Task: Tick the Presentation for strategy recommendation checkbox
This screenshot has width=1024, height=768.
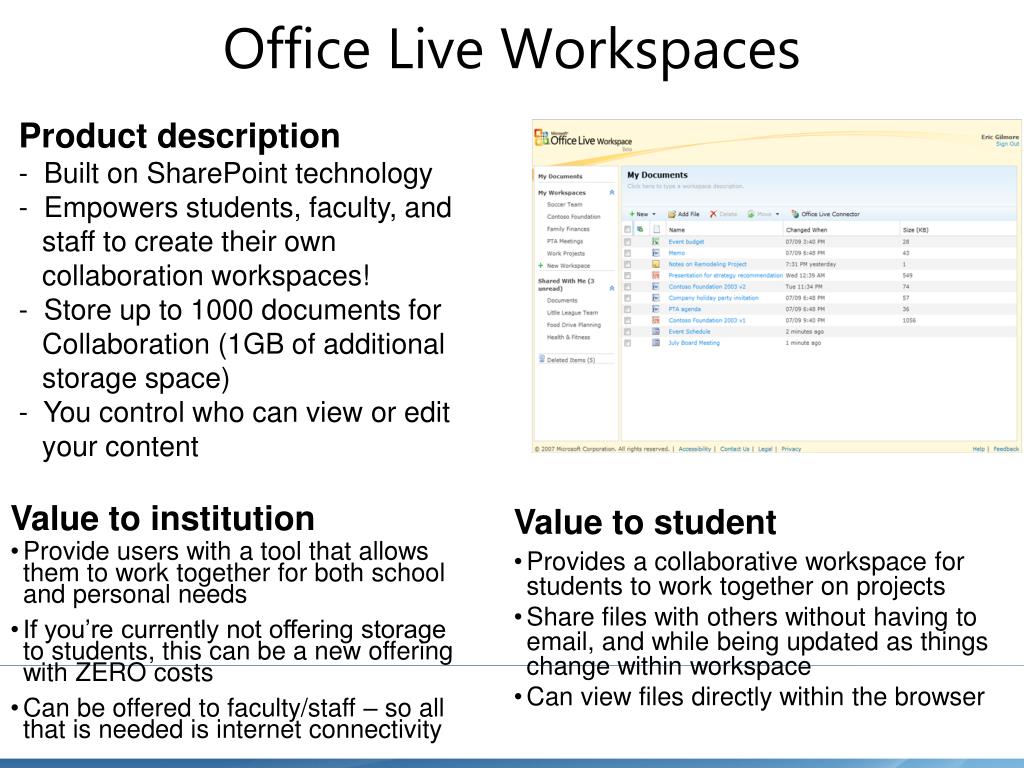Action: point(628,276)
